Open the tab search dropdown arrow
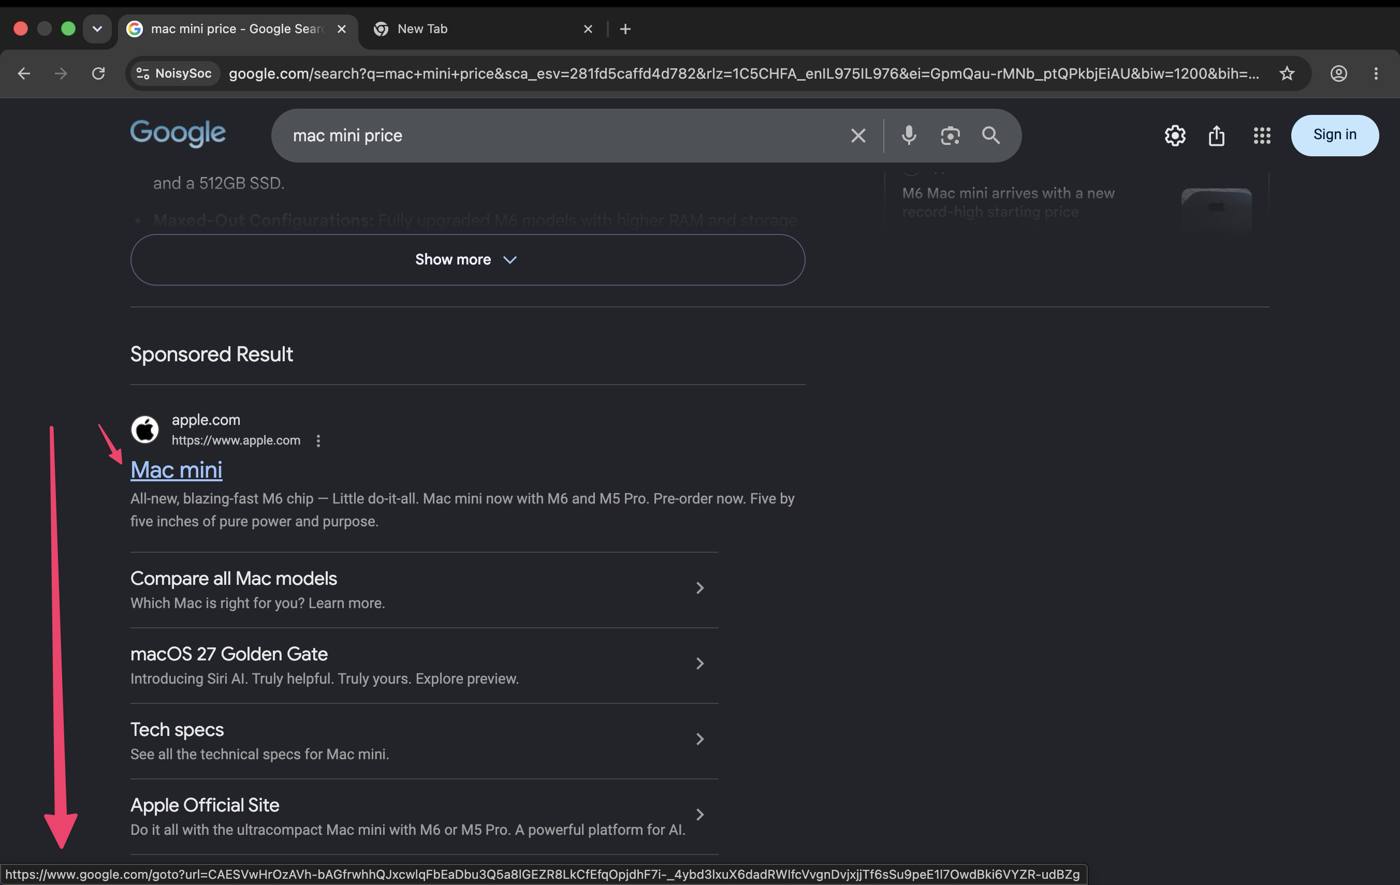 [97, 29]
